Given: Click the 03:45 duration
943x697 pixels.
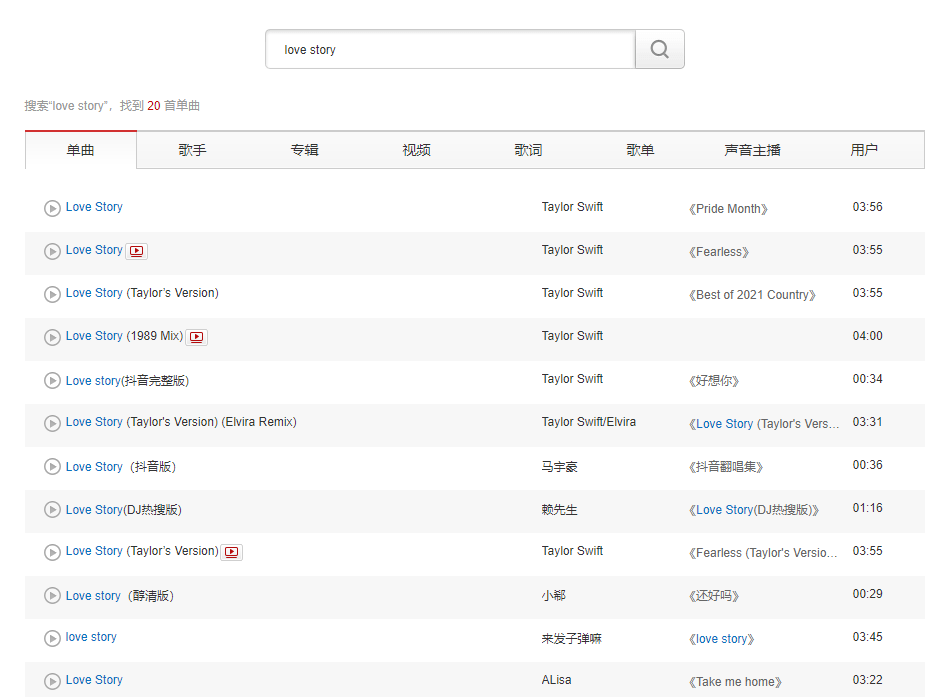Looking at the screenshot, I should (x=867, y=637).
